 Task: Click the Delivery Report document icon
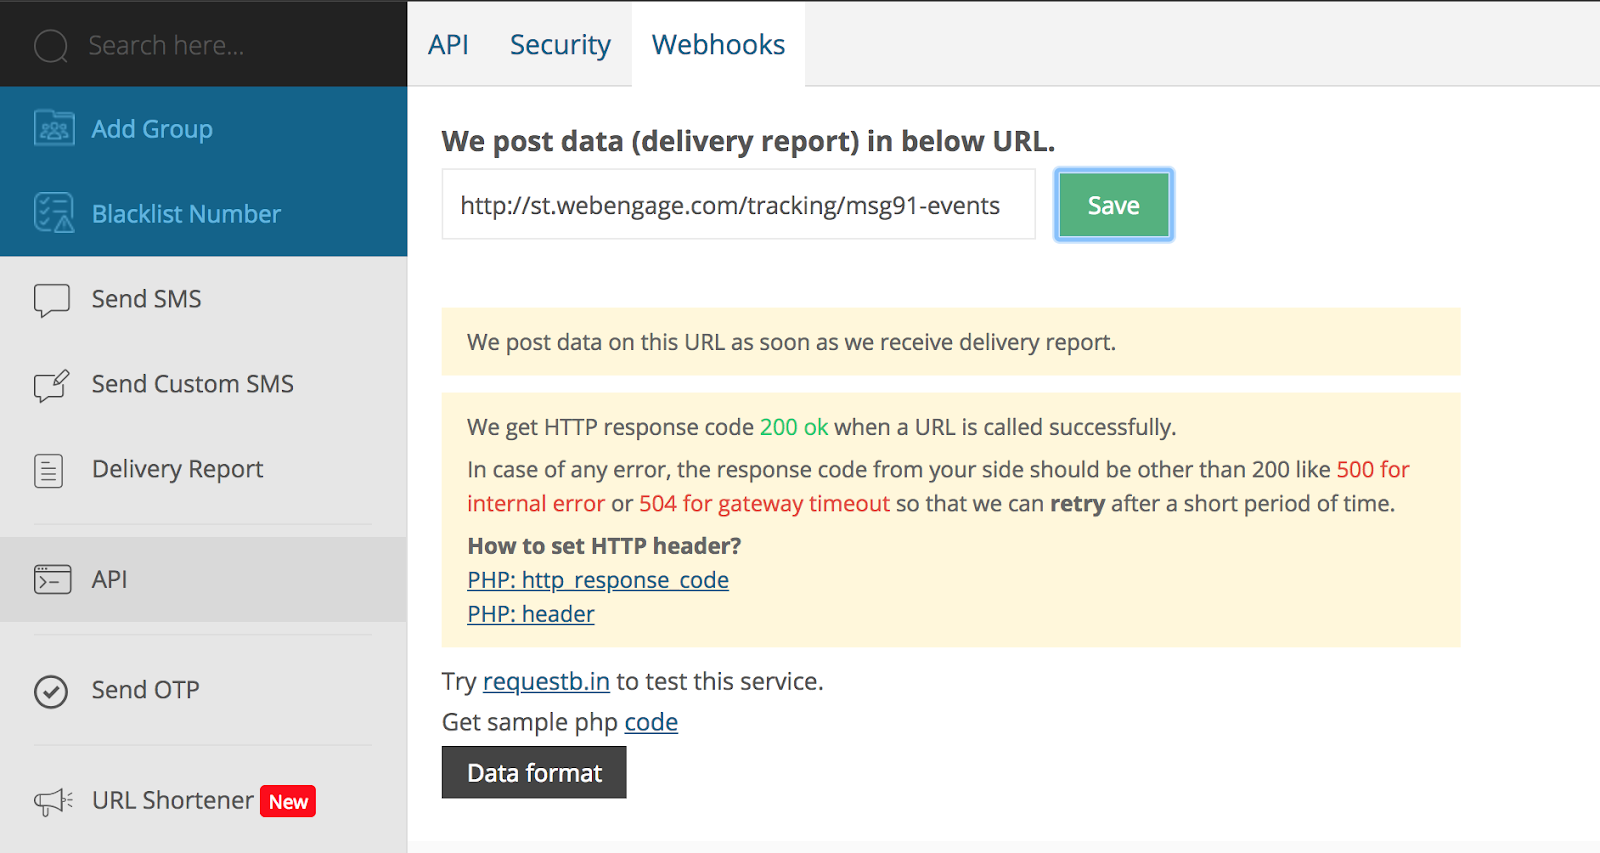49,470
